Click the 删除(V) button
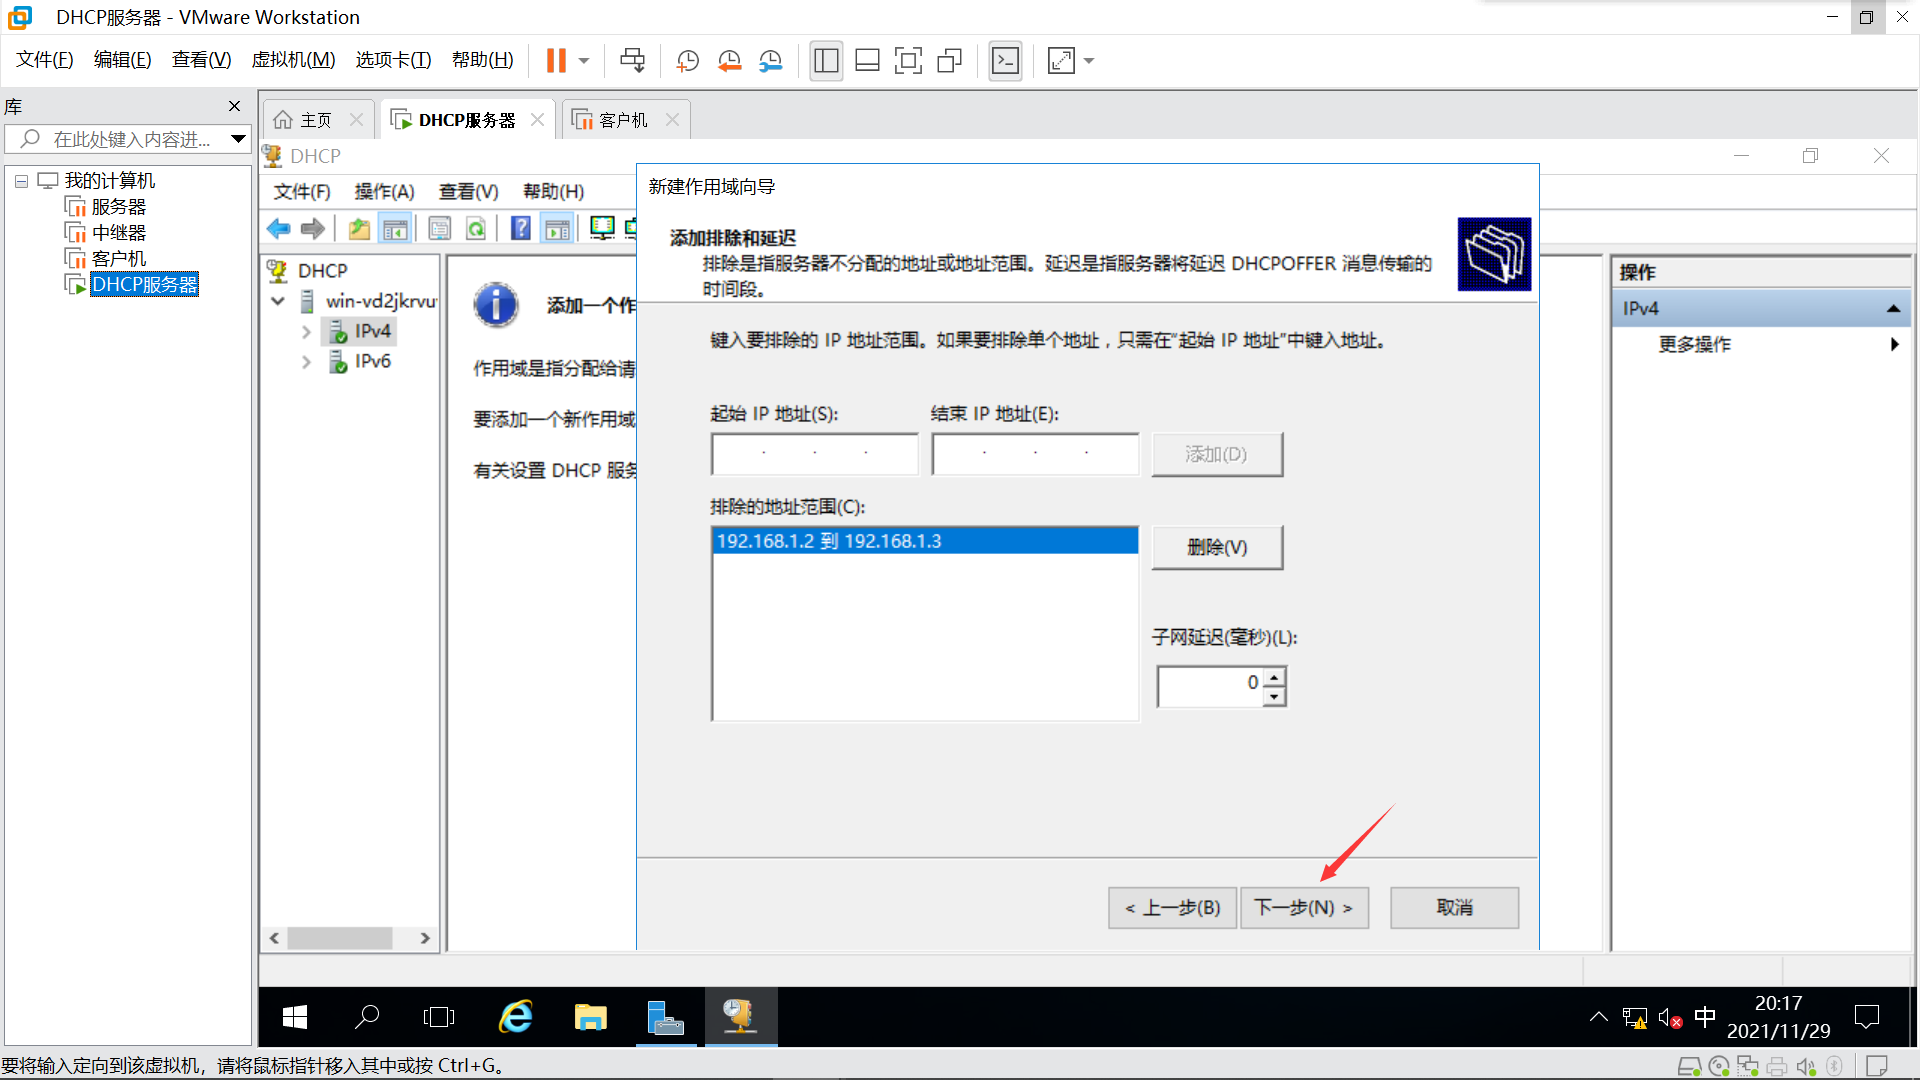This screenshot has height=1080, width=1920. (1216, 547)
